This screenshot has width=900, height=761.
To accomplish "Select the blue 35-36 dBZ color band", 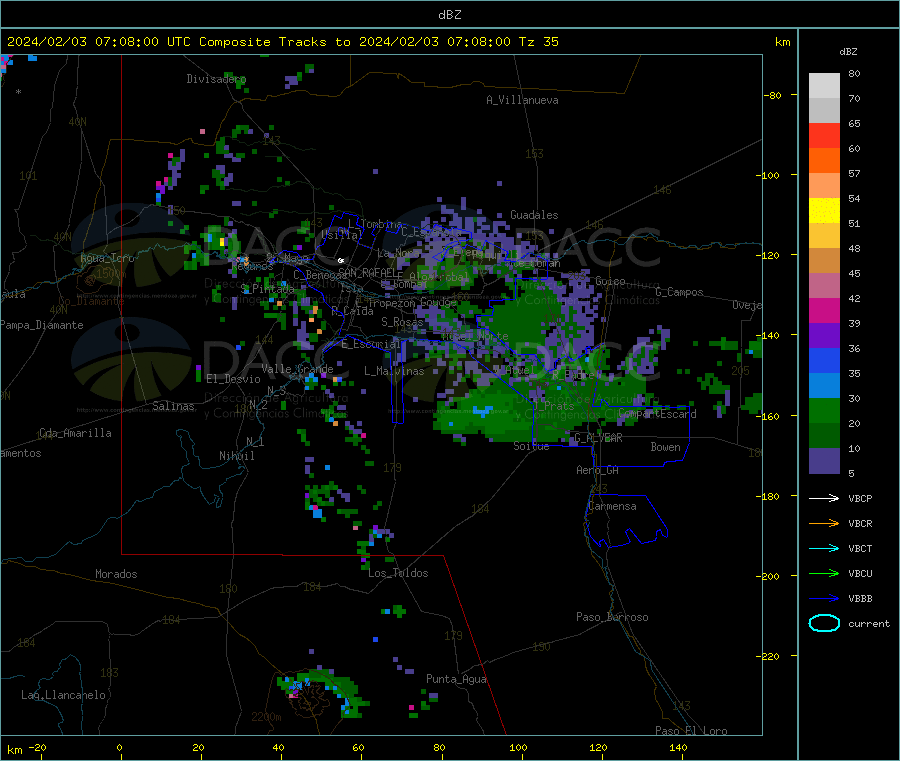I will coord(824,360).
